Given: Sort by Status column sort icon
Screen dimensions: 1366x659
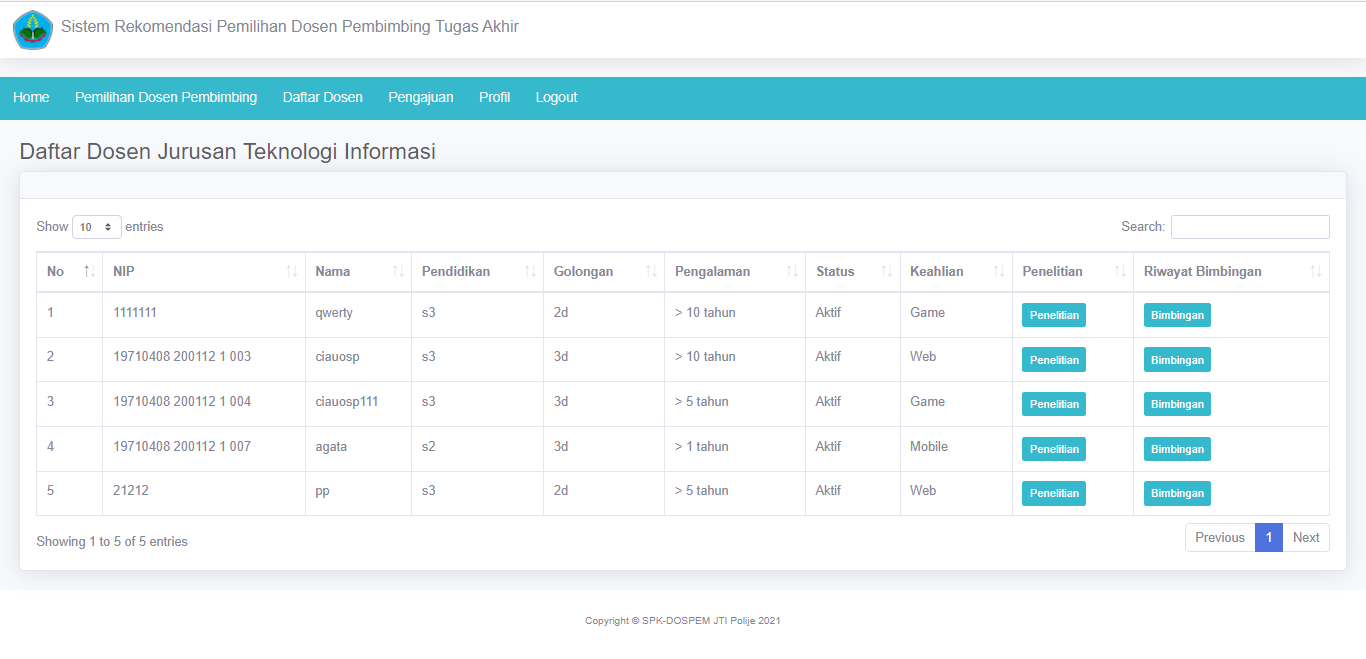Looking at the screenshot, I should tap(886, 272).
